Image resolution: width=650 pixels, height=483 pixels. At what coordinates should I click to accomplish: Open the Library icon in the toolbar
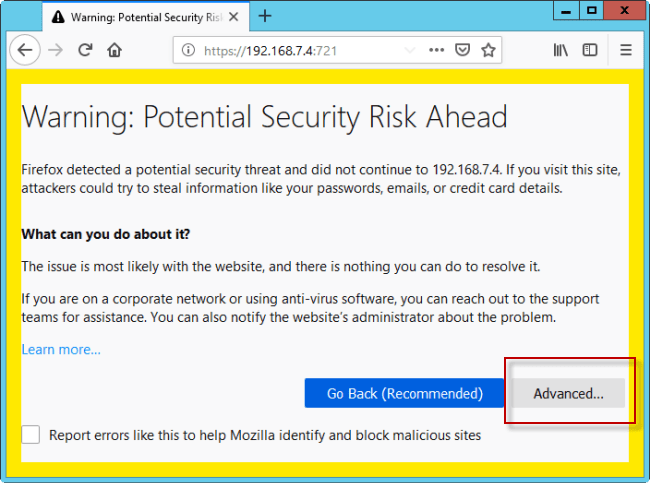click(561, 50)
